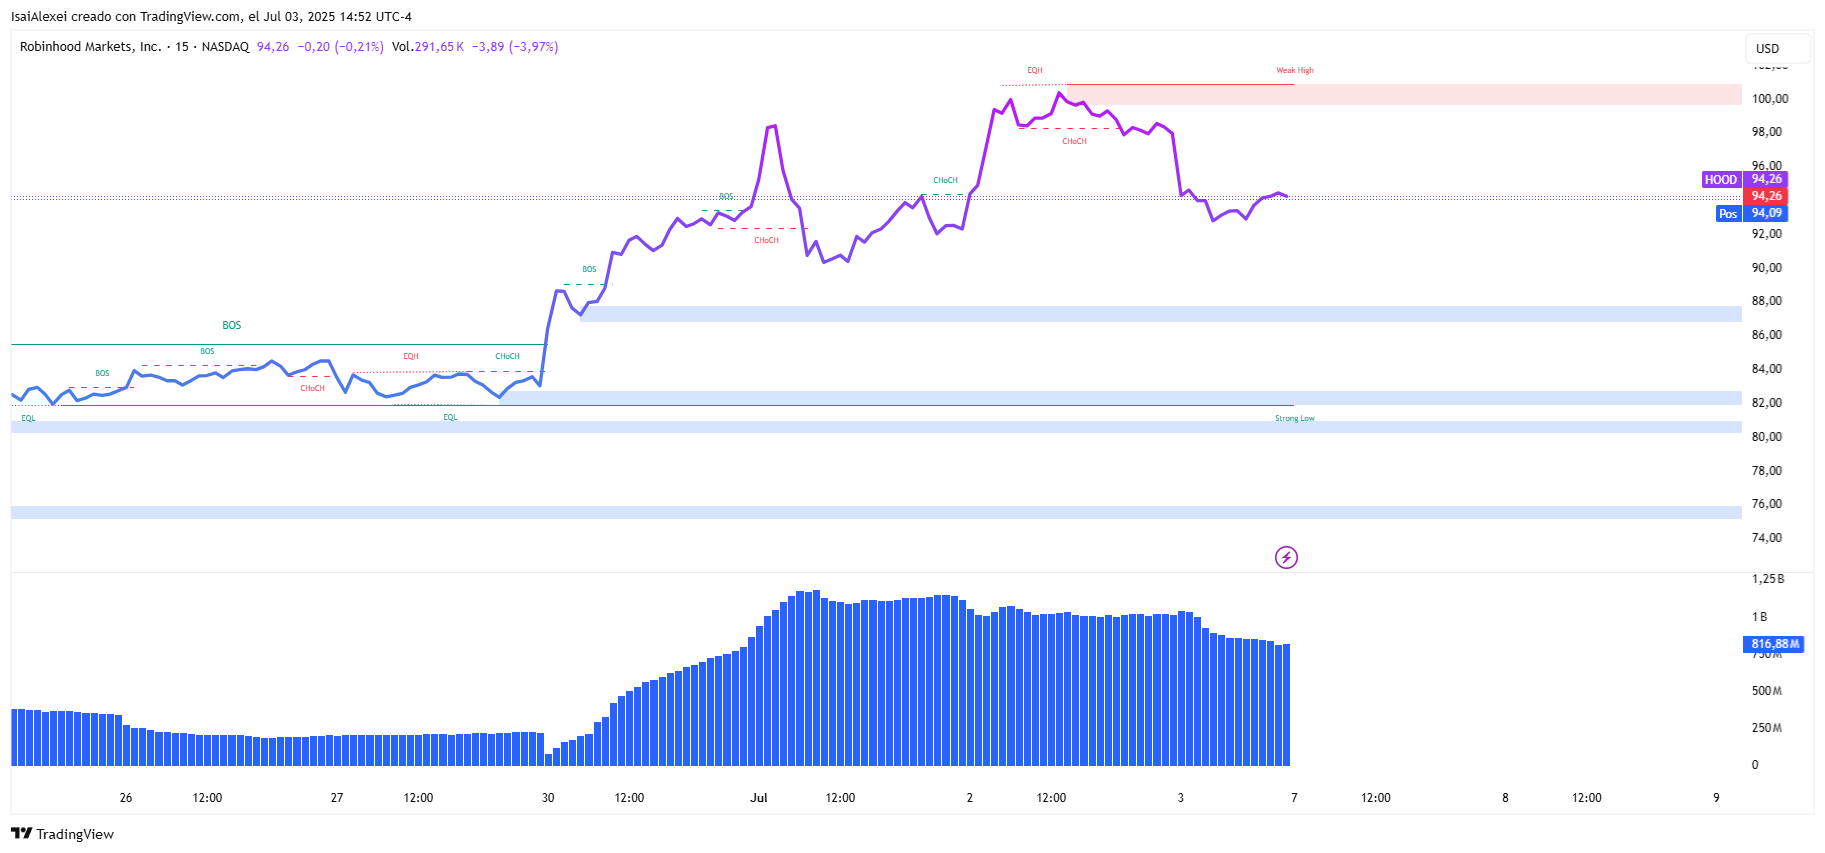
Task: Click the 92,00 price axis level
Action: tap(1767, 234)
